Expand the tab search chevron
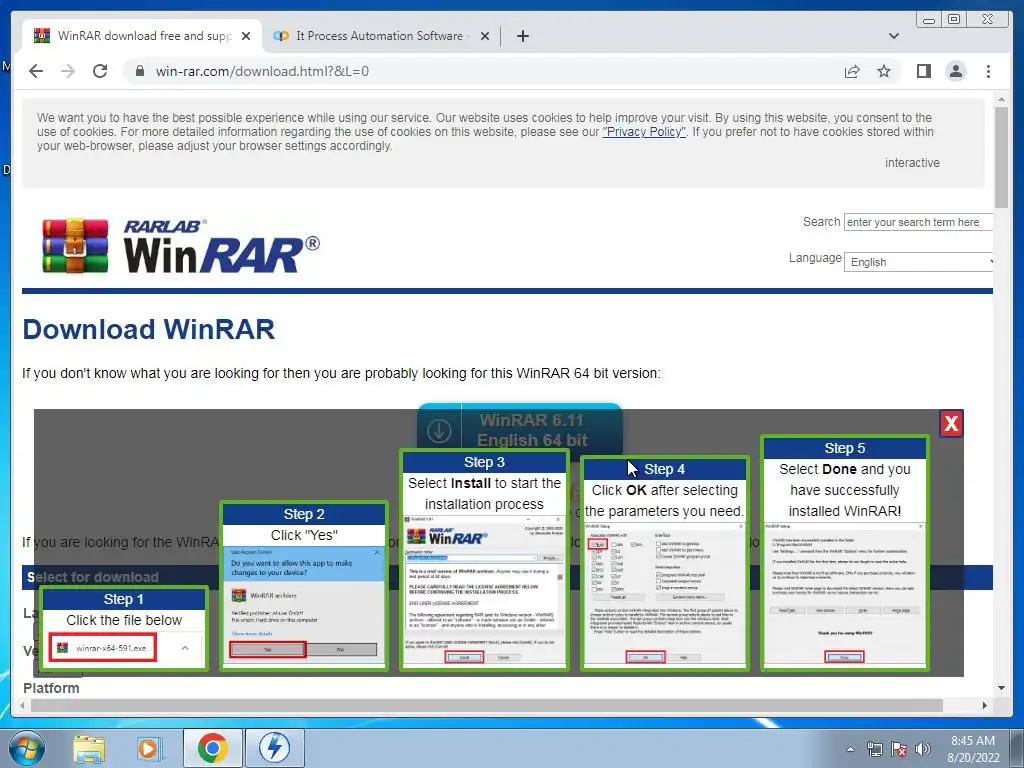Image resolution: width=1024 pixels, height=768 pixels. [893, 36]
